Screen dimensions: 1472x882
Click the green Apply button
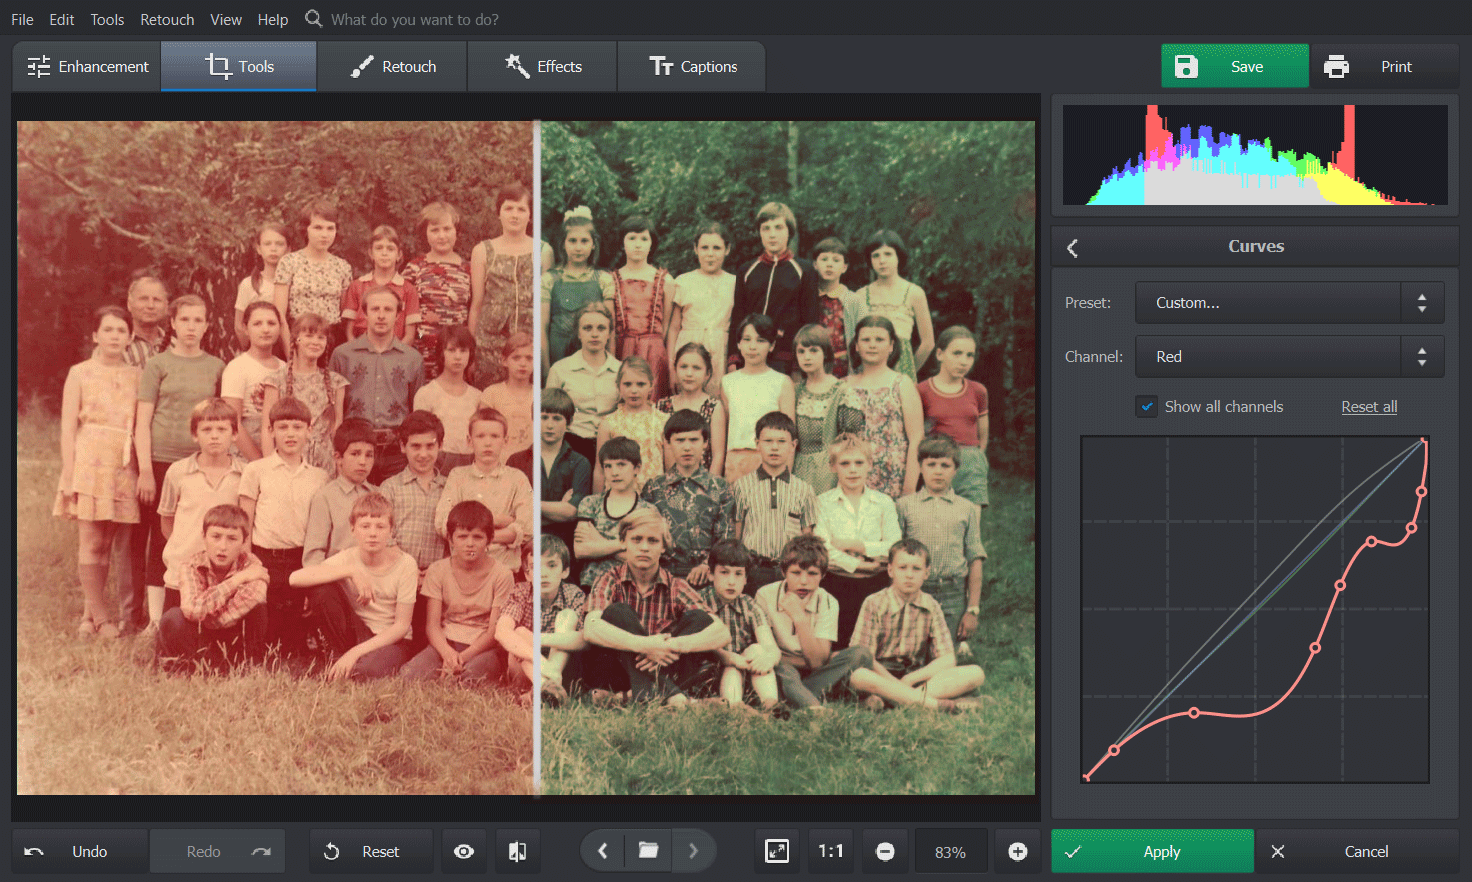coord(1152,851)
